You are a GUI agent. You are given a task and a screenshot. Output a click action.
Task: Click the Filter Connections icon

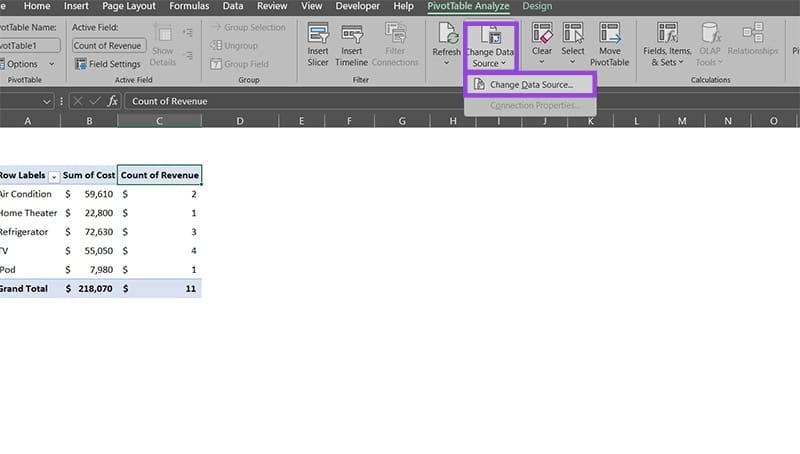pos(394,34)
